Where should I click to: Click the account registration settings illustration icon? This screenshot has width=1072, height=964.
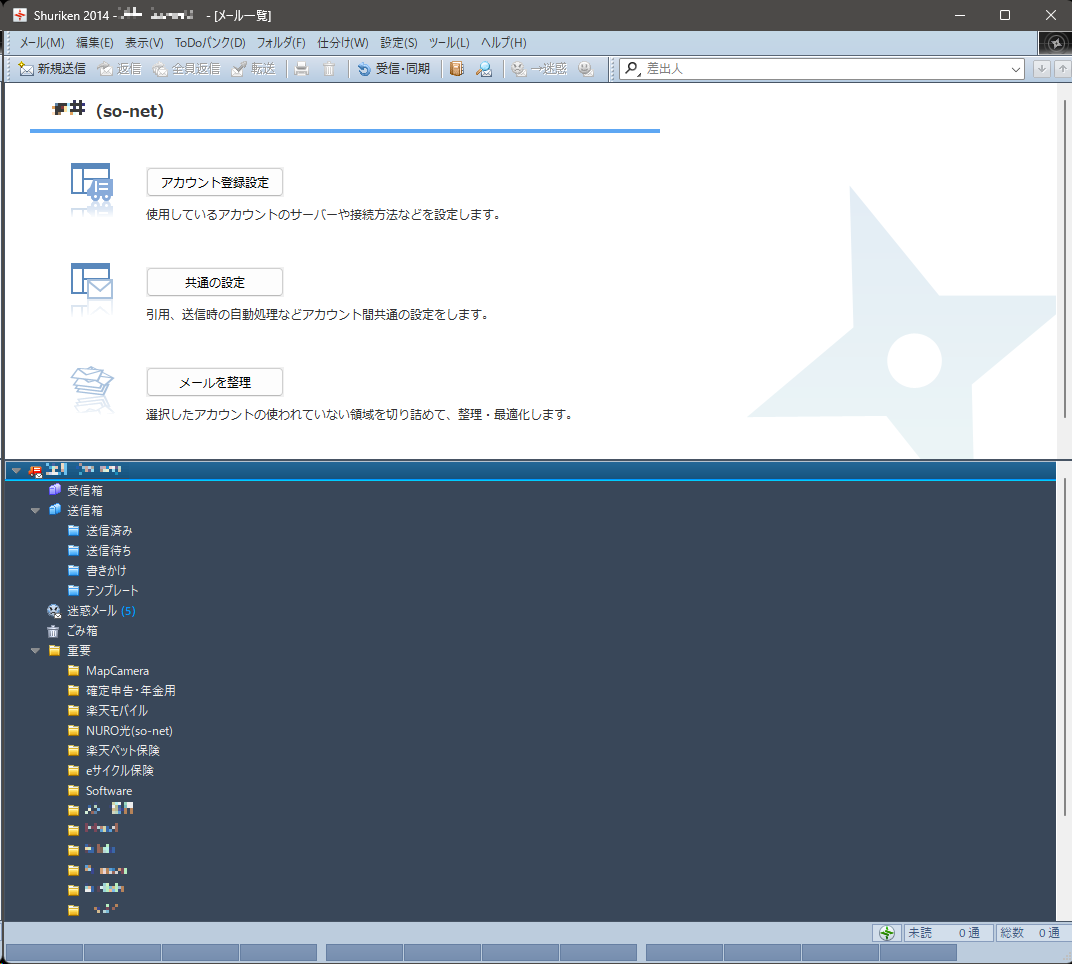point(92,182)
